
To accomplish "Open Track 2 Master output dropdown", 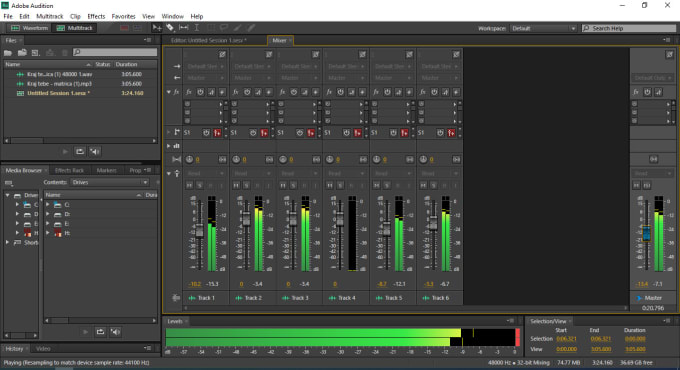I will click(x=252, y=78).
